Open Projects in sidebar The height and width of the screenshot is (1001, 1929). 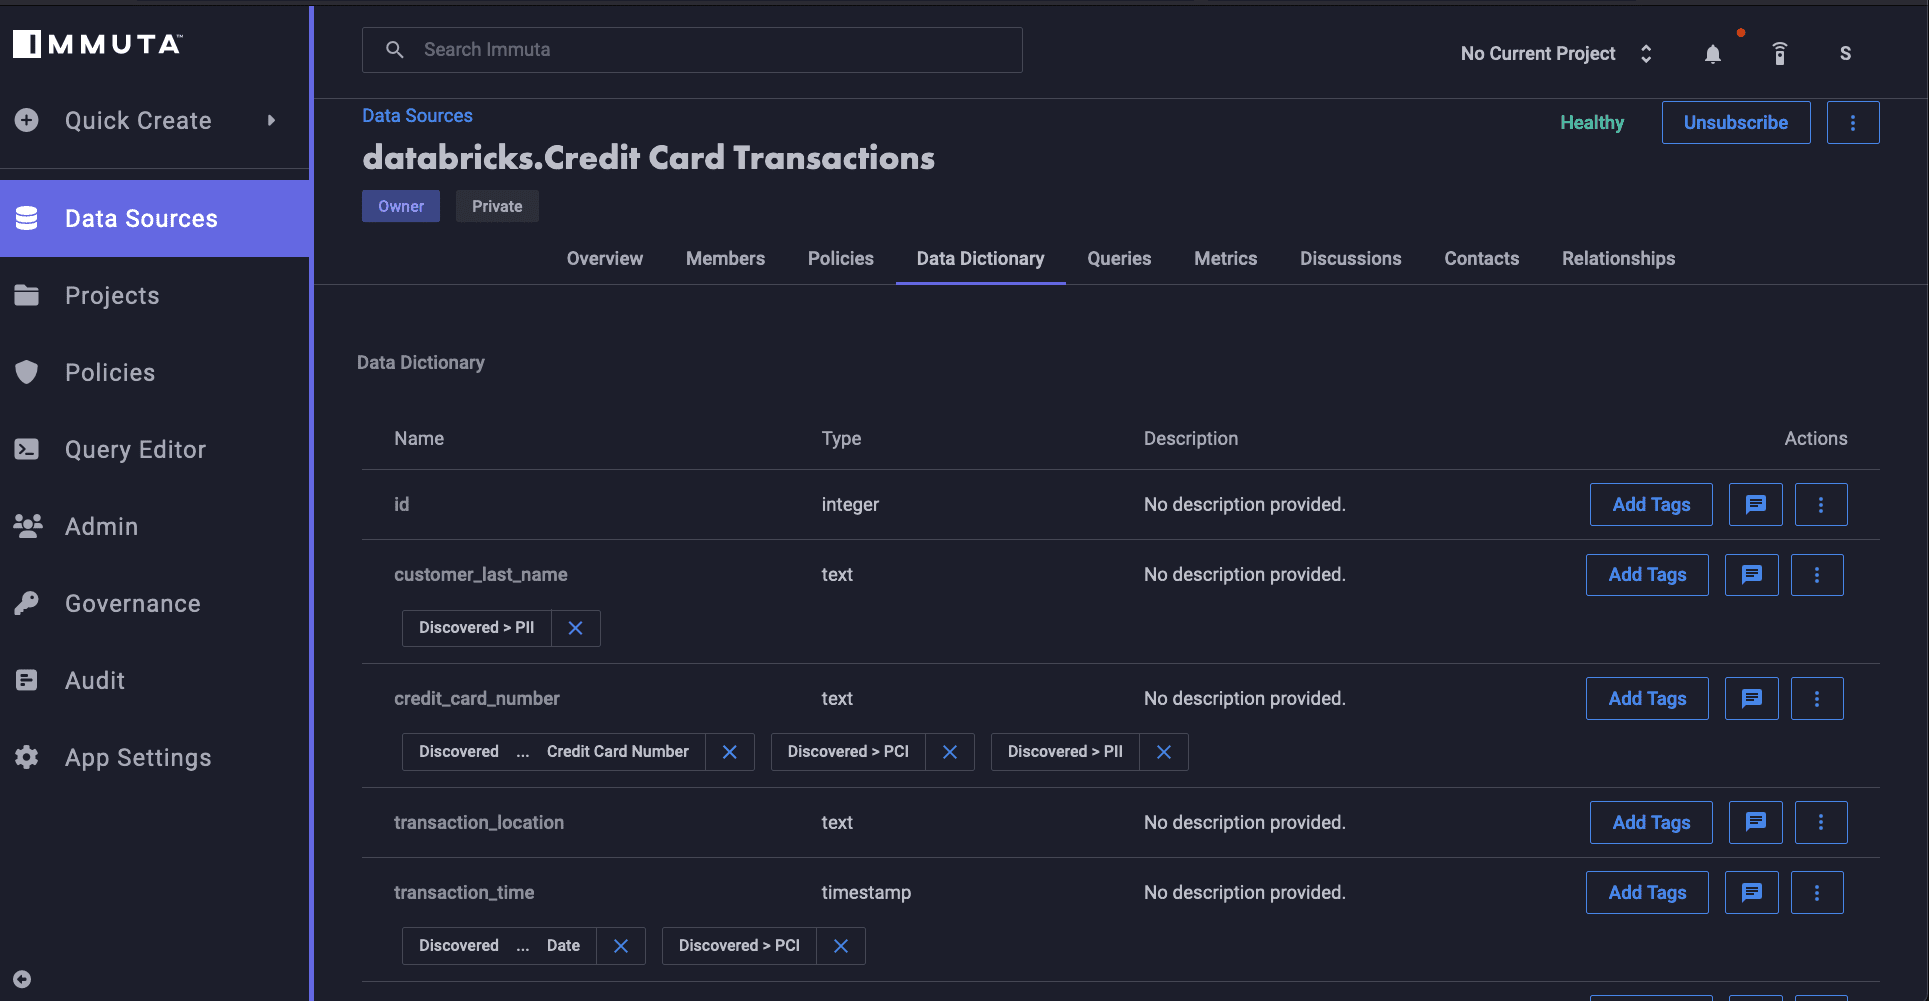click(155, 295)
